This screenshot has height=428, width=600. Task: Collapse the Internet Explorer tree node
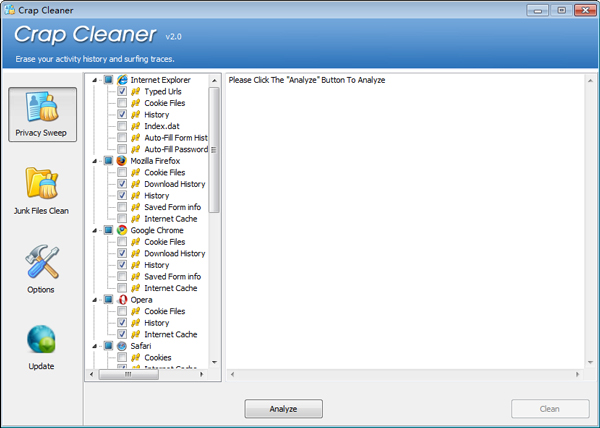pos(95,80)
